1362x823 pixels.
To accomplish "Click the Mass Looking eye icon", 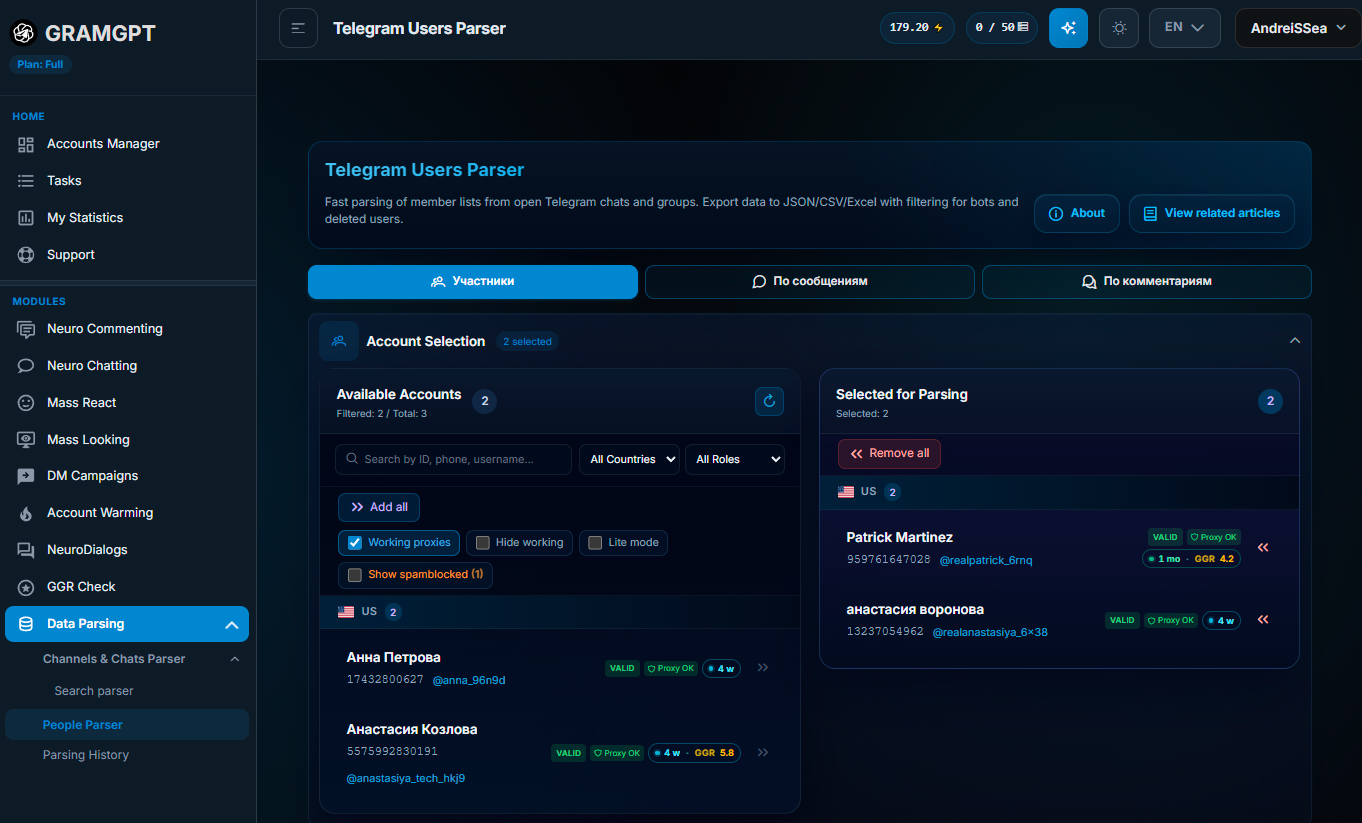I will [26, 440].
